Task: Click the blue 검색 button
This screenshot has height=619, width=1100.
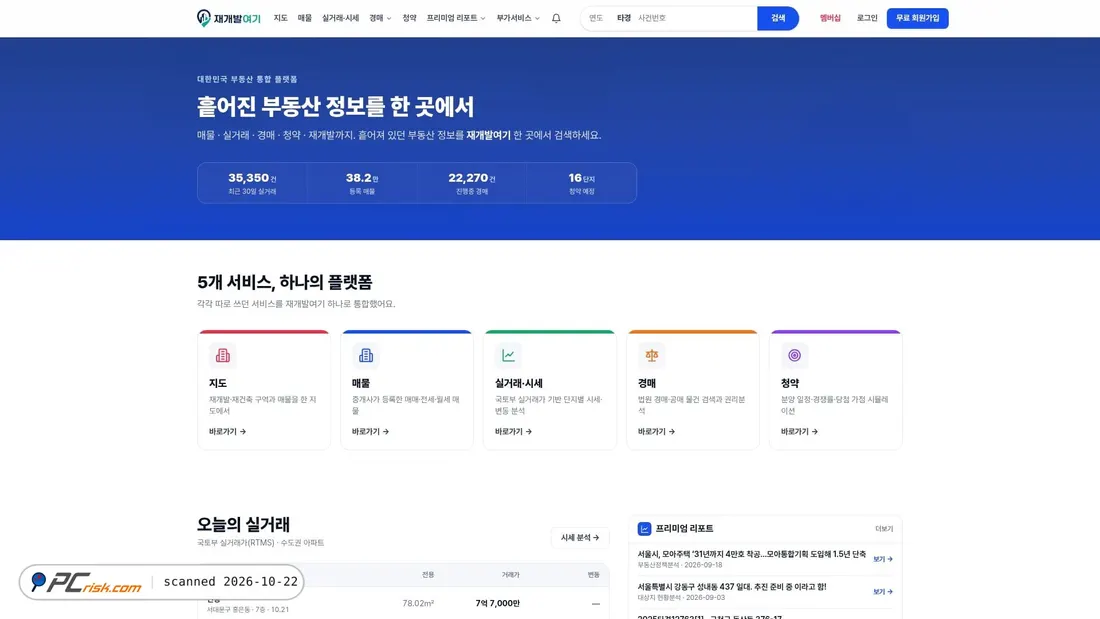Action: (778, 18)
